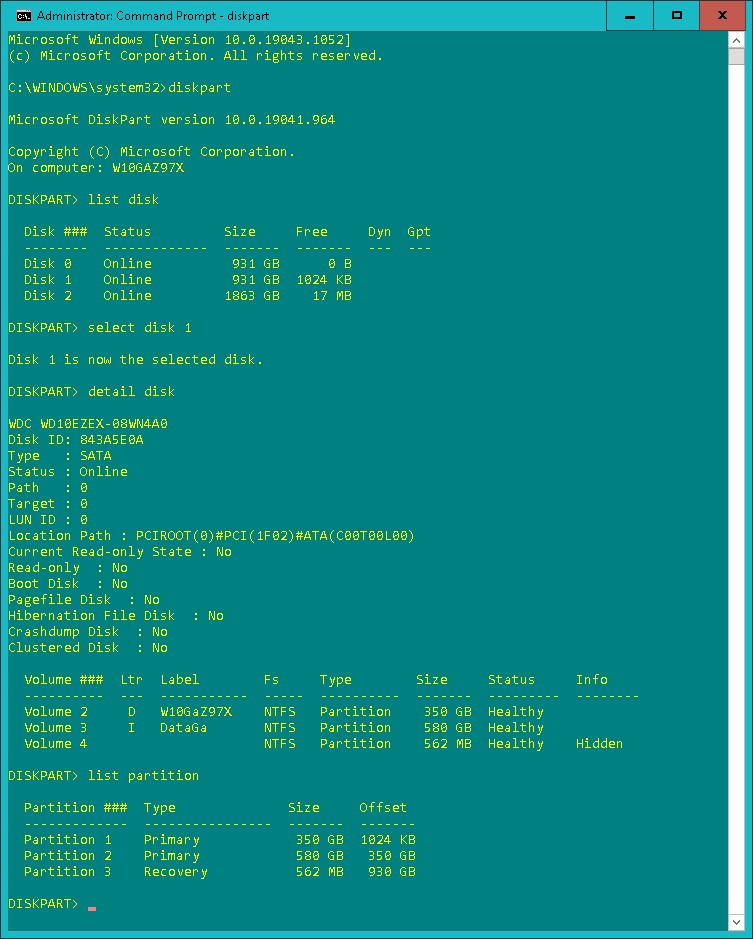Click the 'Disk 2' row in disk list
Image resolution: width=753 pixels, height=939 pixels.
(x=188, y=296)
